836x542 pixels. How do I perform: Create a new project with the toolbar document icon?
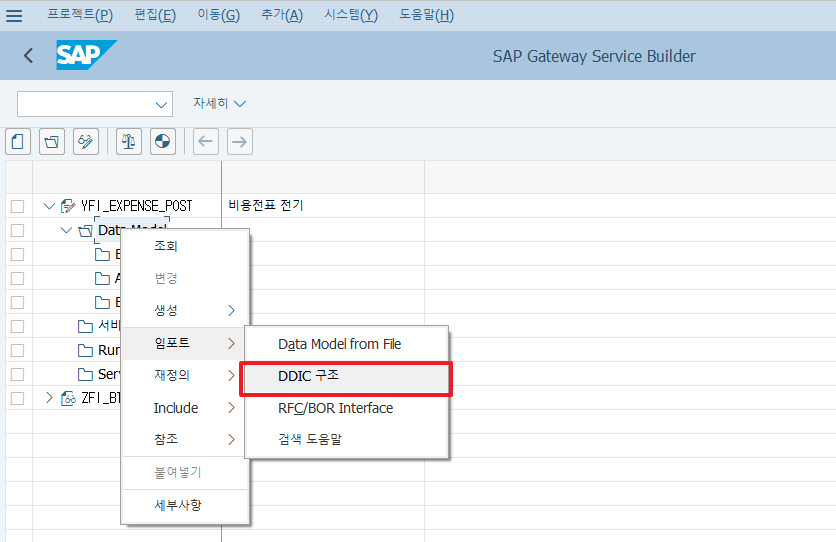[18, 142]
